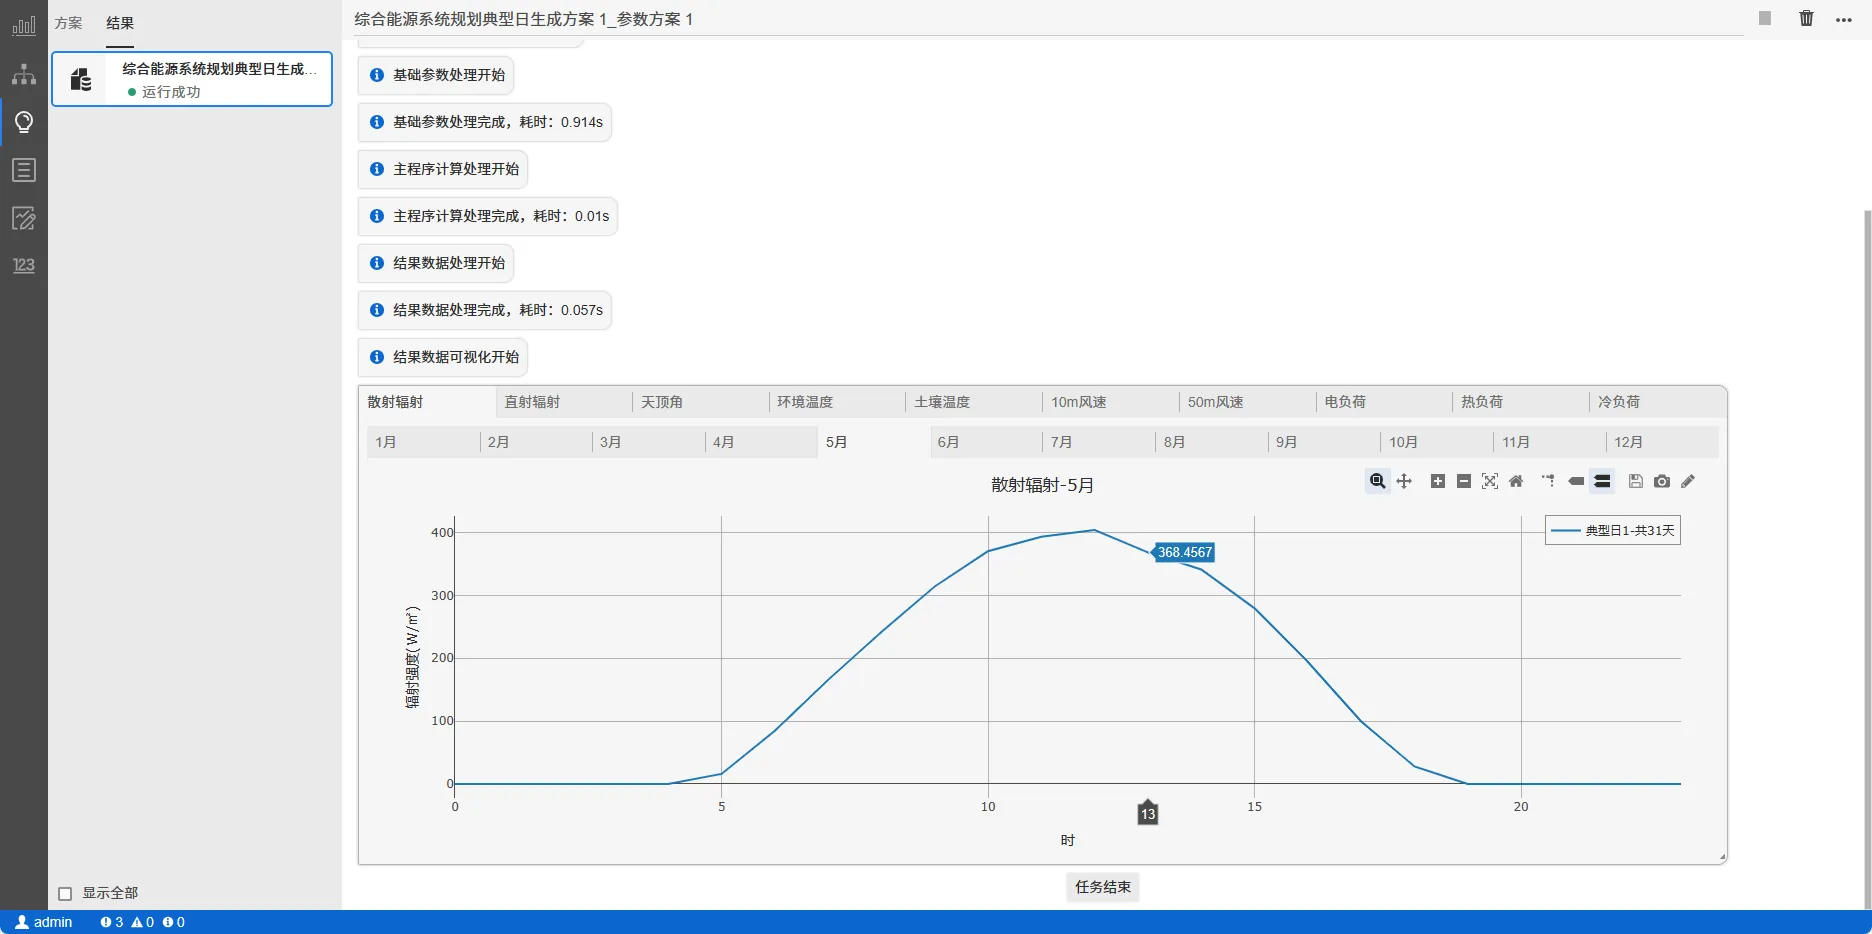Select the 3月 month tab
Viewport: 1872px width, 934px height.
[648, 442]
